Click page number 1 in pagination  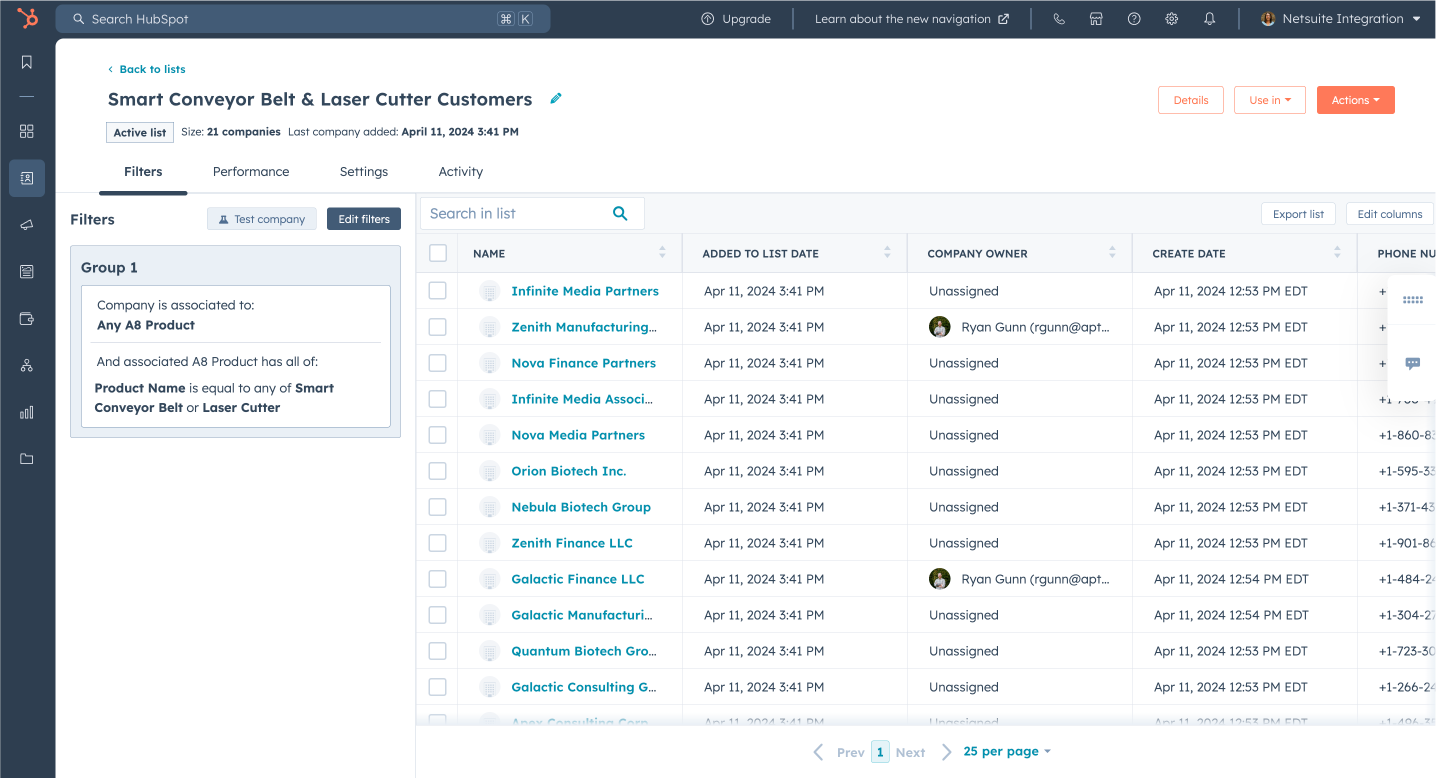880,752
